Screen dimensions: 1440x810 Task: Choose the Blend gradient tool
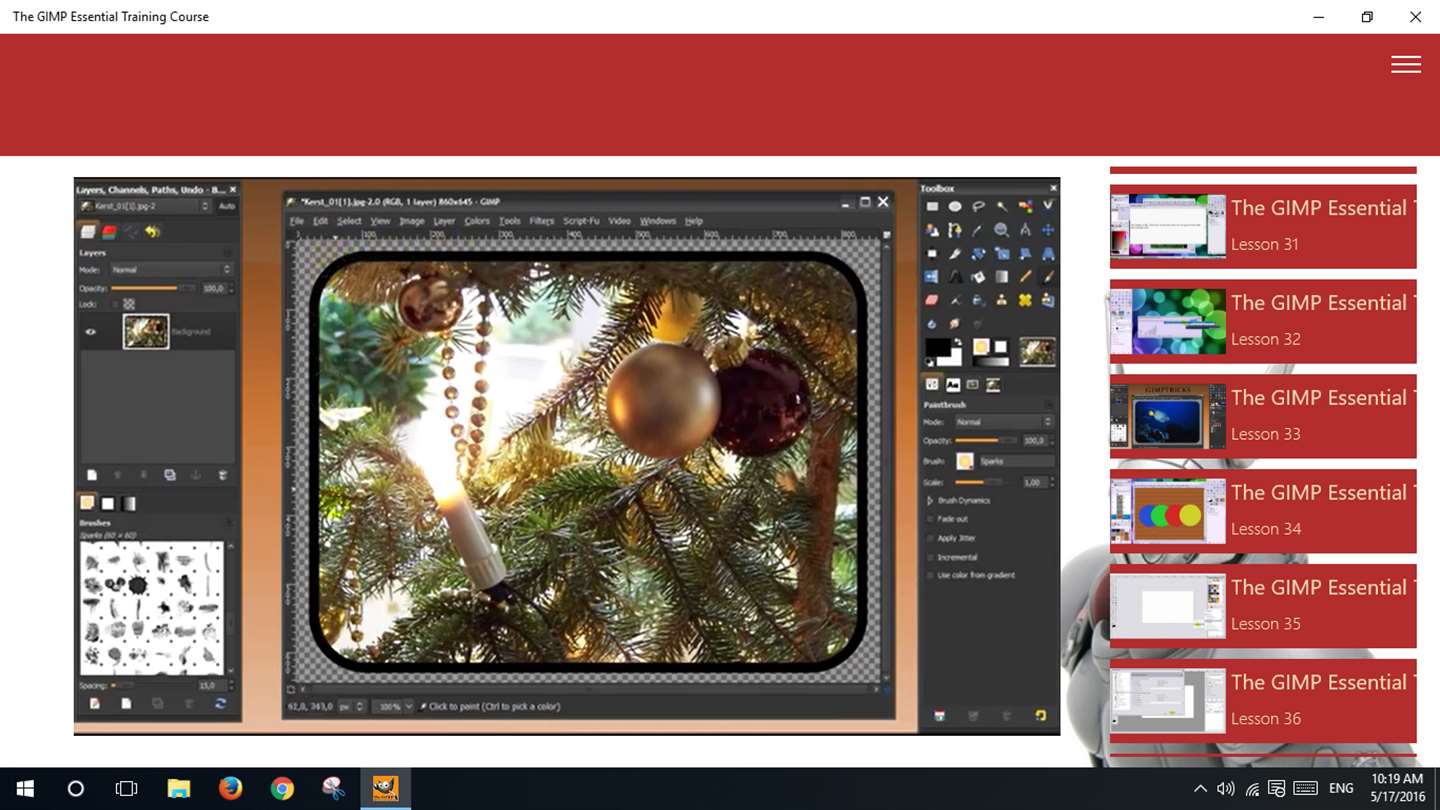click(x=1001, y=276)
